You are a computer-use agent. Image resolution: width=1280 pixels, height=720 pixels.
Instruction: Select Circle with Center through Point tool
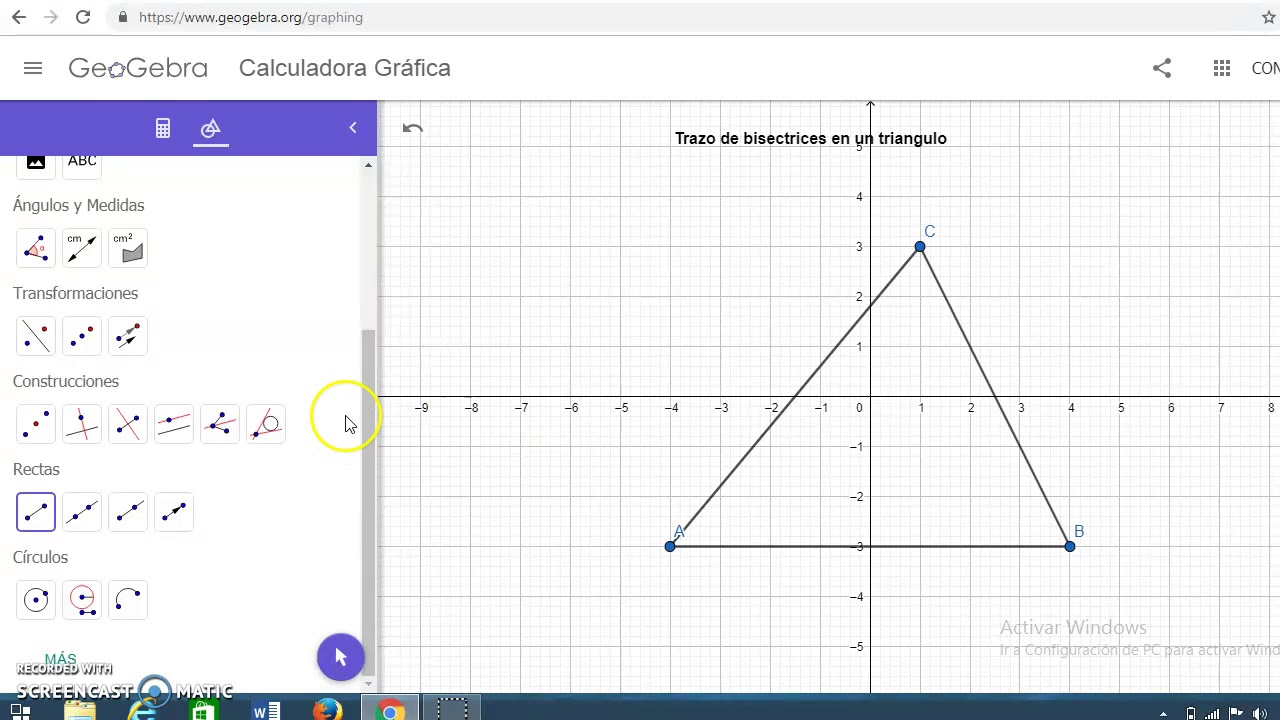tap(36, 600)
